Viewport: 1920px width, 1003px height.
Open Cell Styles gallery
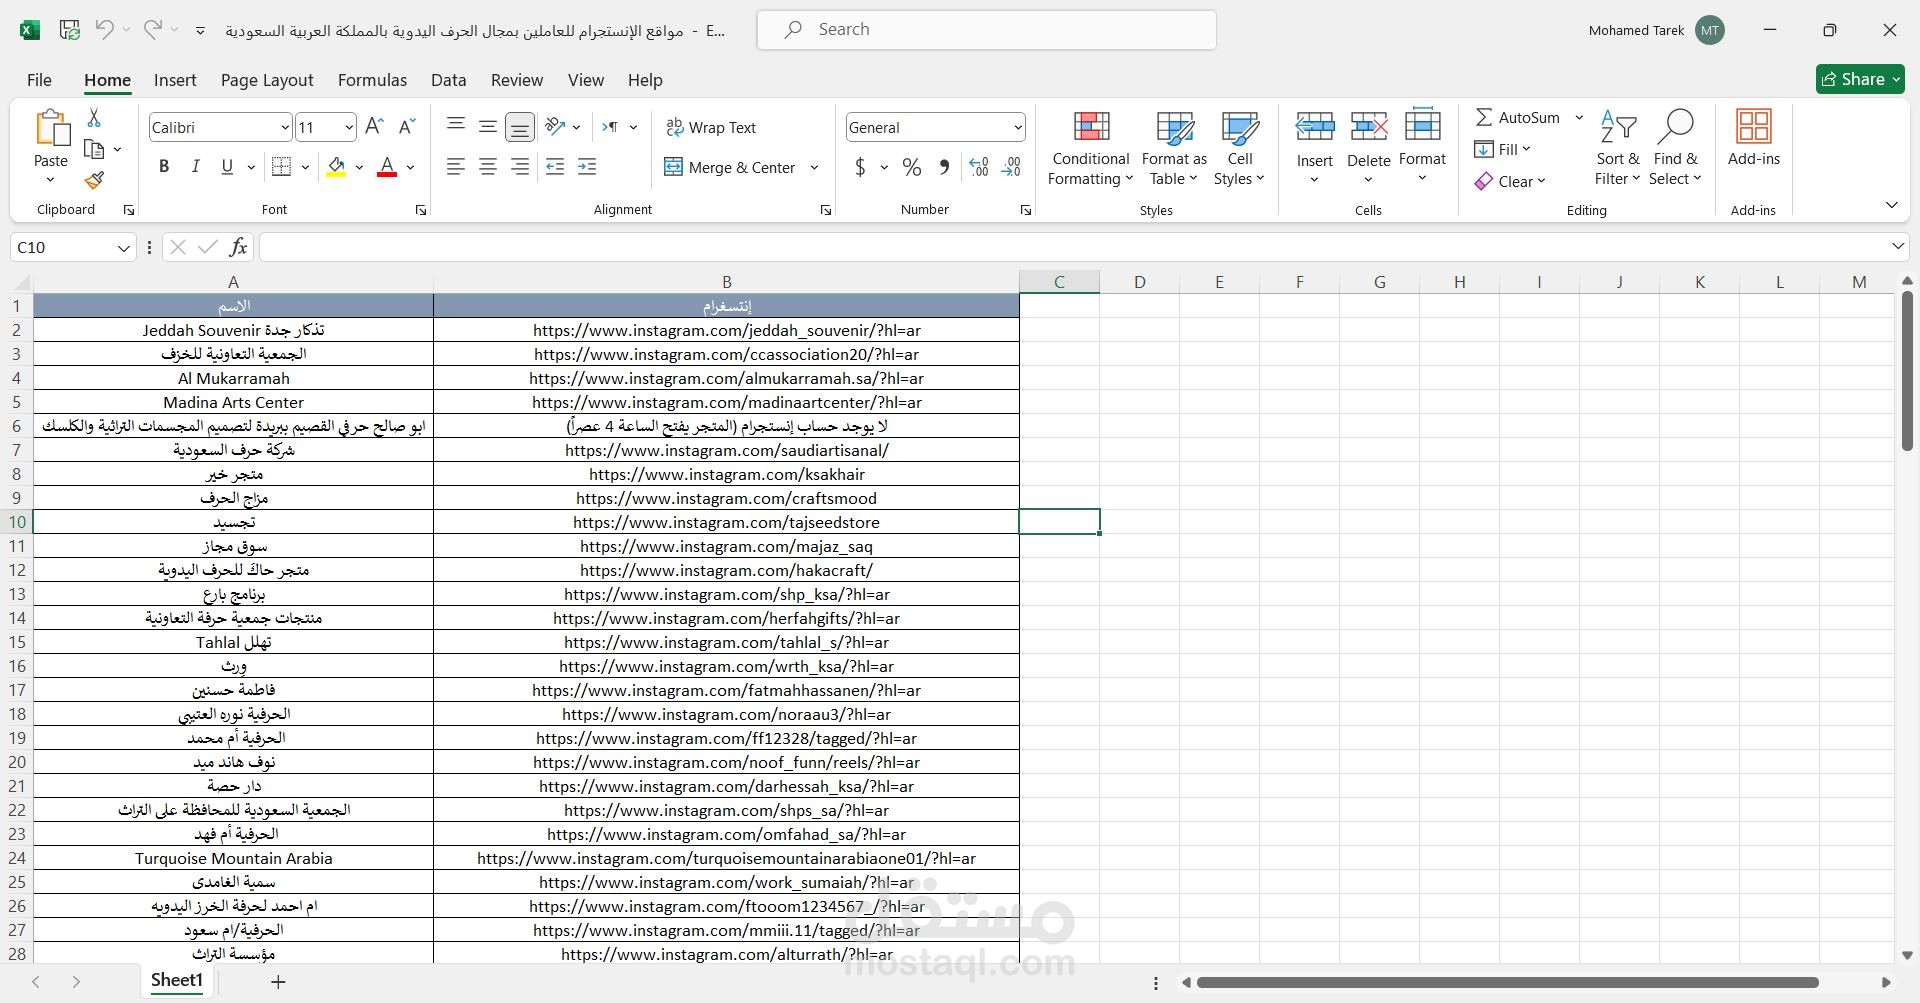(1239, 148)
